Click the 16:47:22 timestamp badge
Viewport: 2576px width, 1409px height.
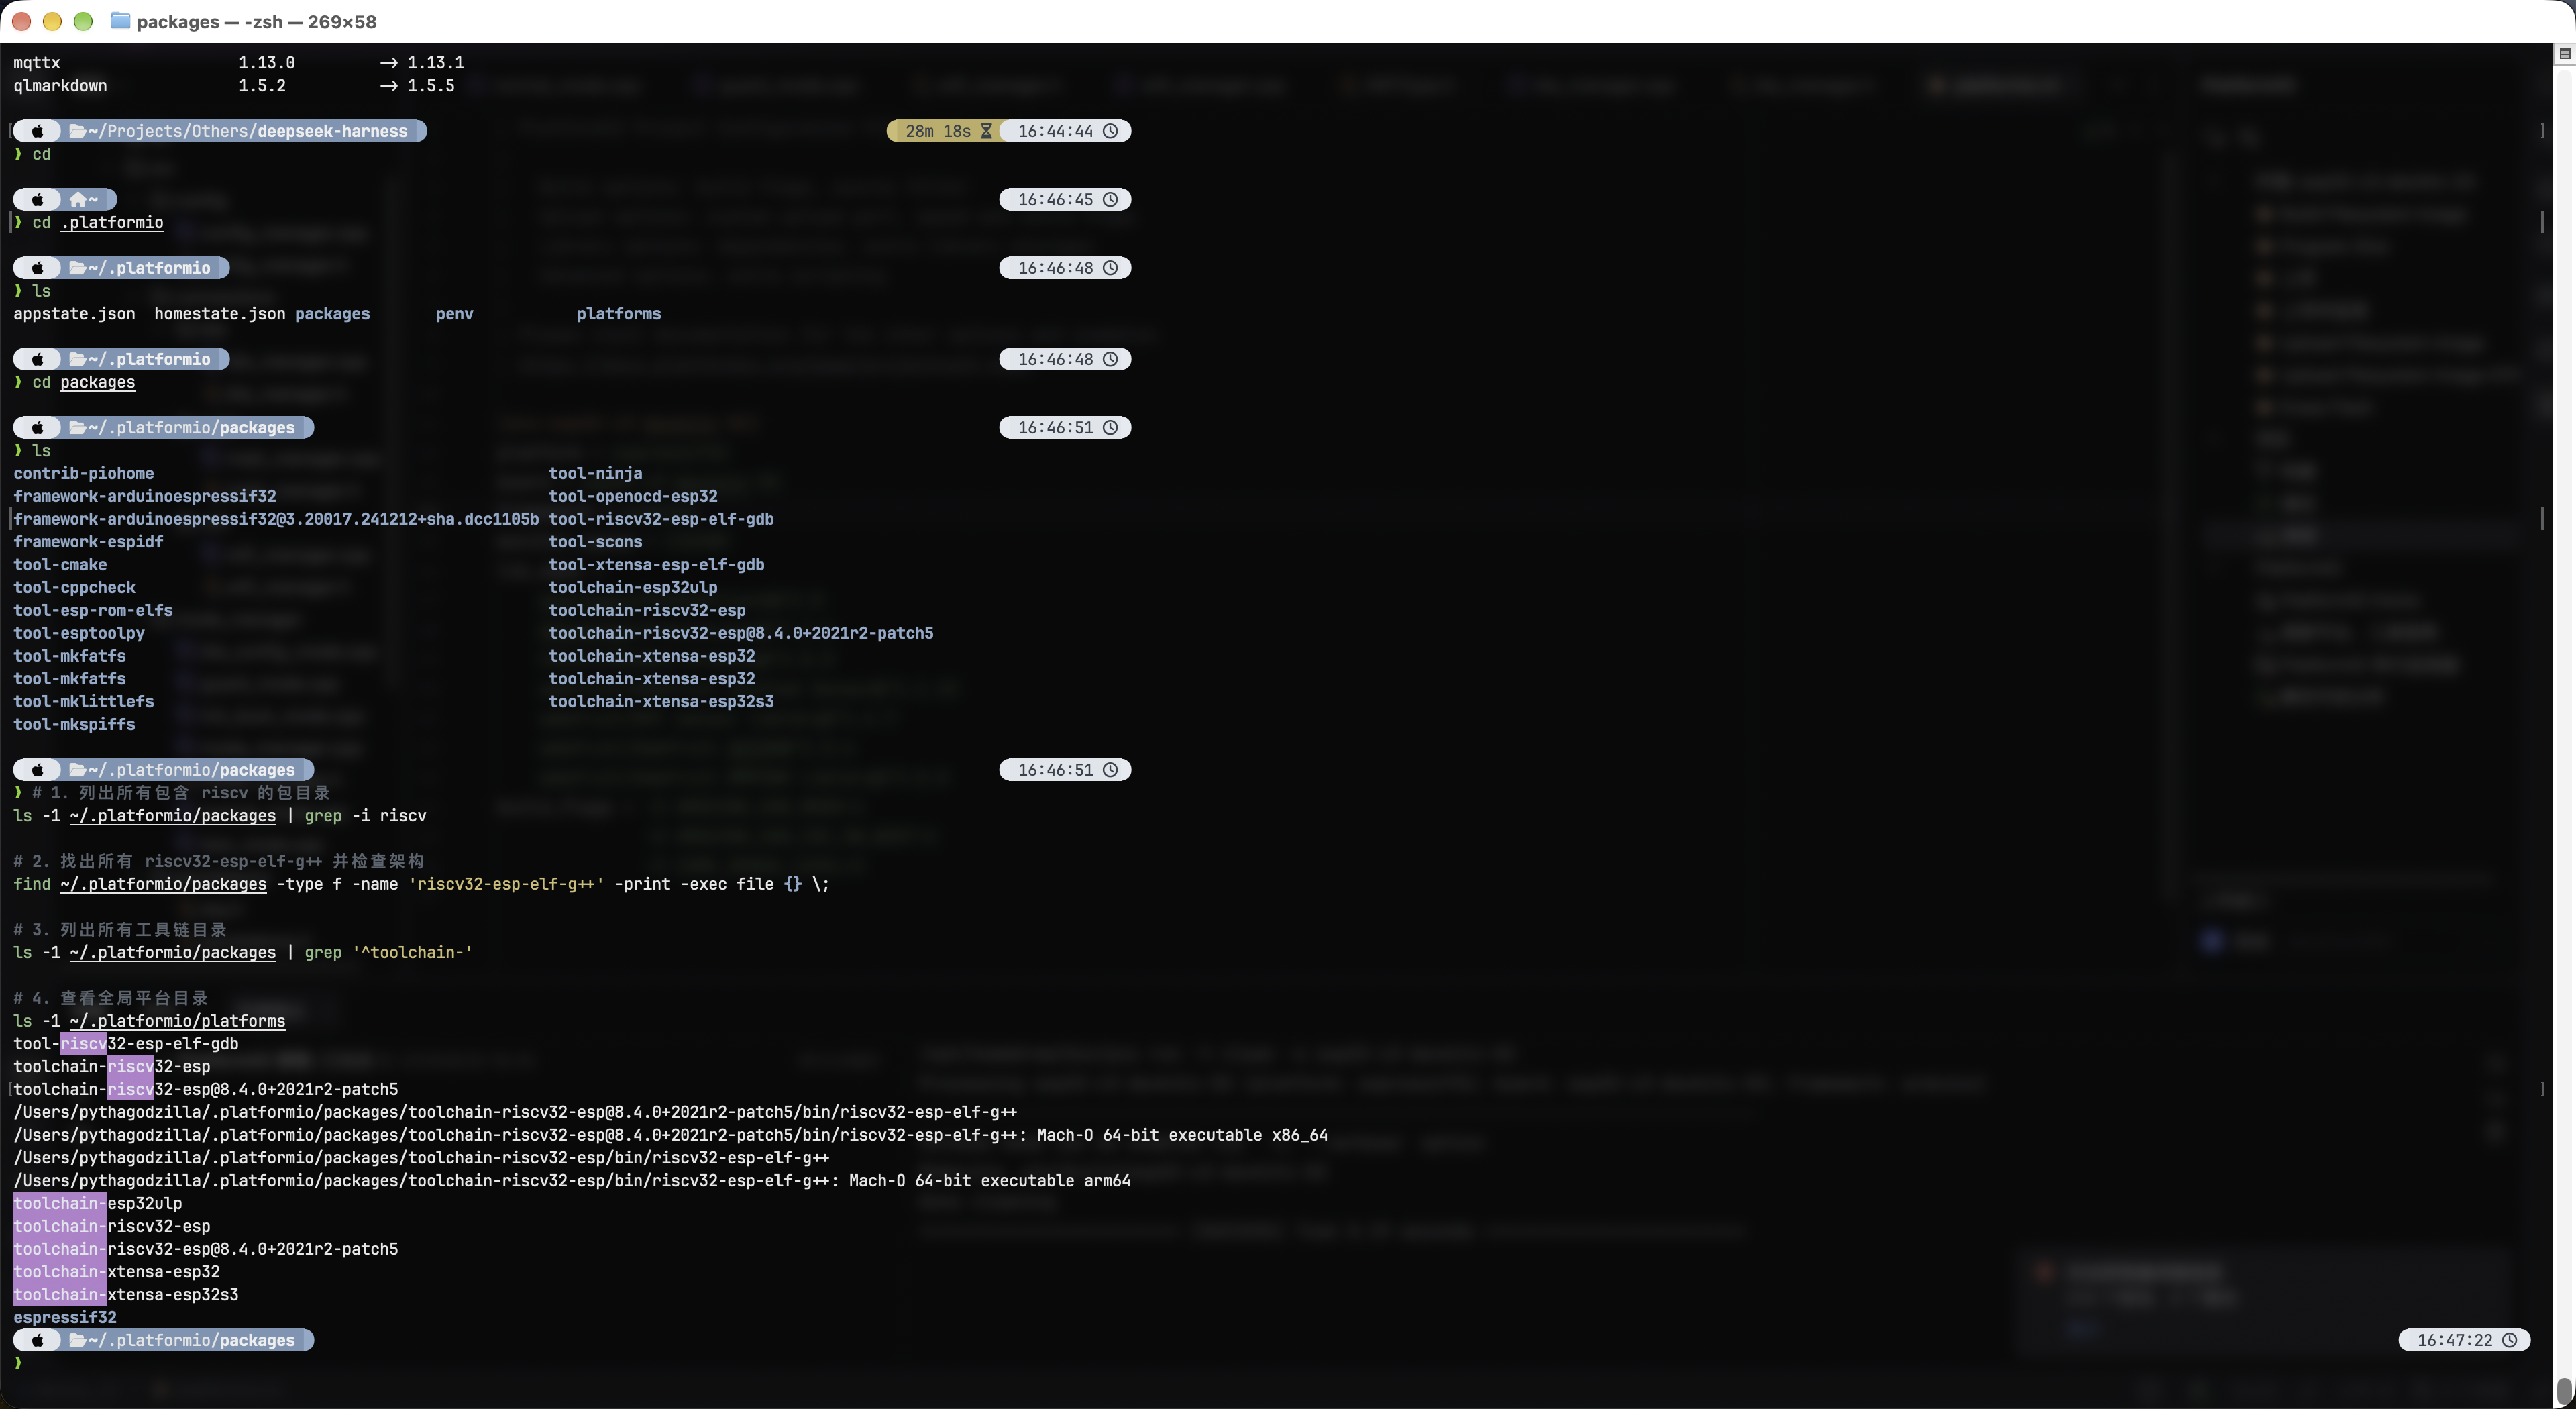[x=2464, y=1340]
